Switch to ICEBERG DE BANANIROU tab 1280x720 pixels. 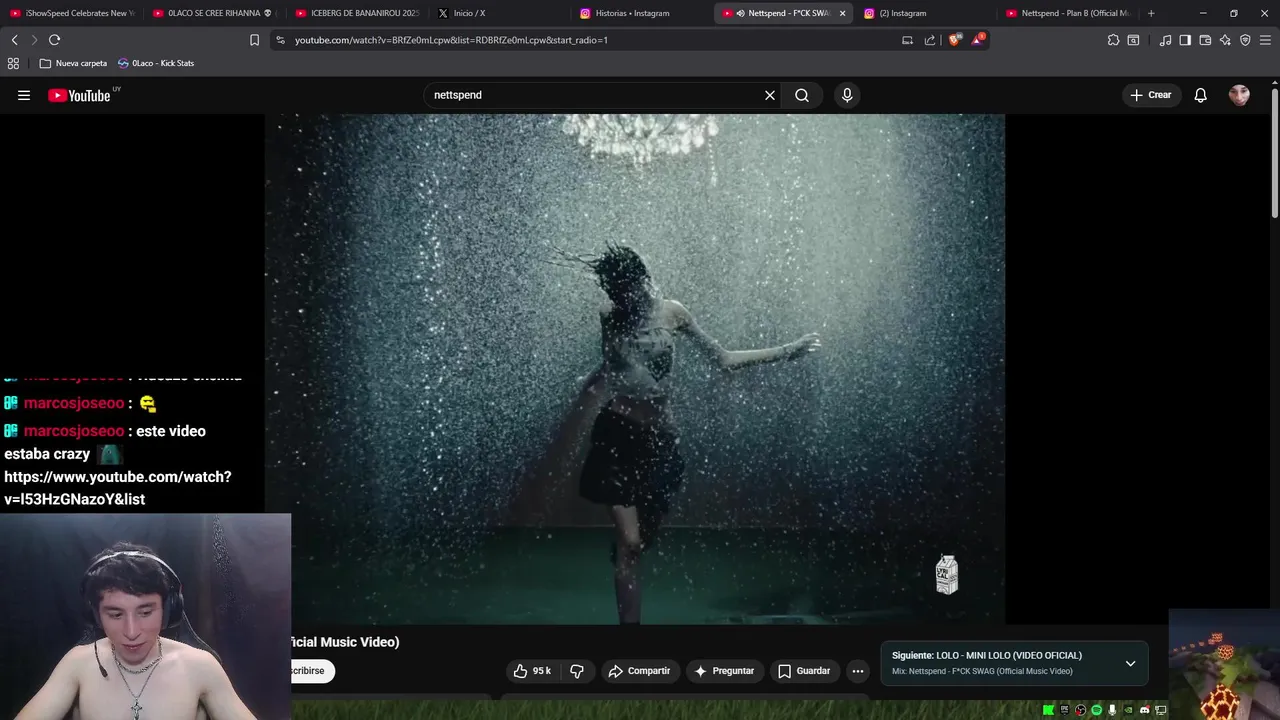[358, 13]
